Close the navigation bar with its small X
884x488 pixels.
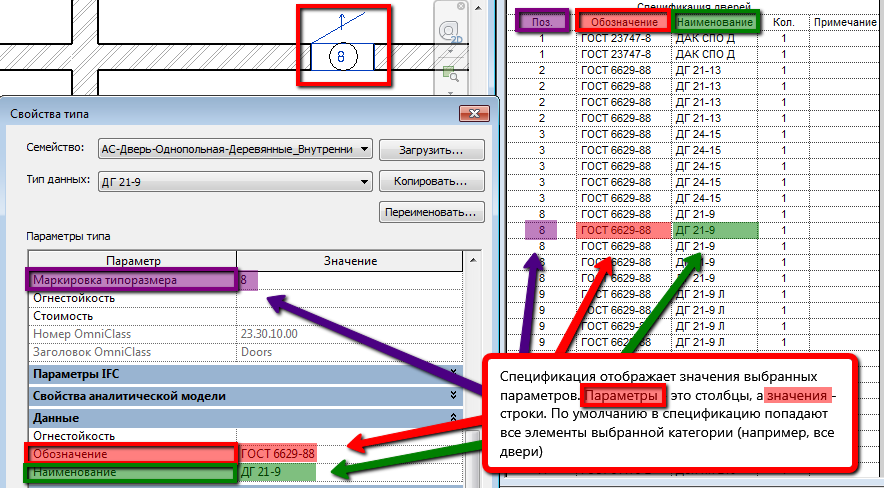coord(461,6)
